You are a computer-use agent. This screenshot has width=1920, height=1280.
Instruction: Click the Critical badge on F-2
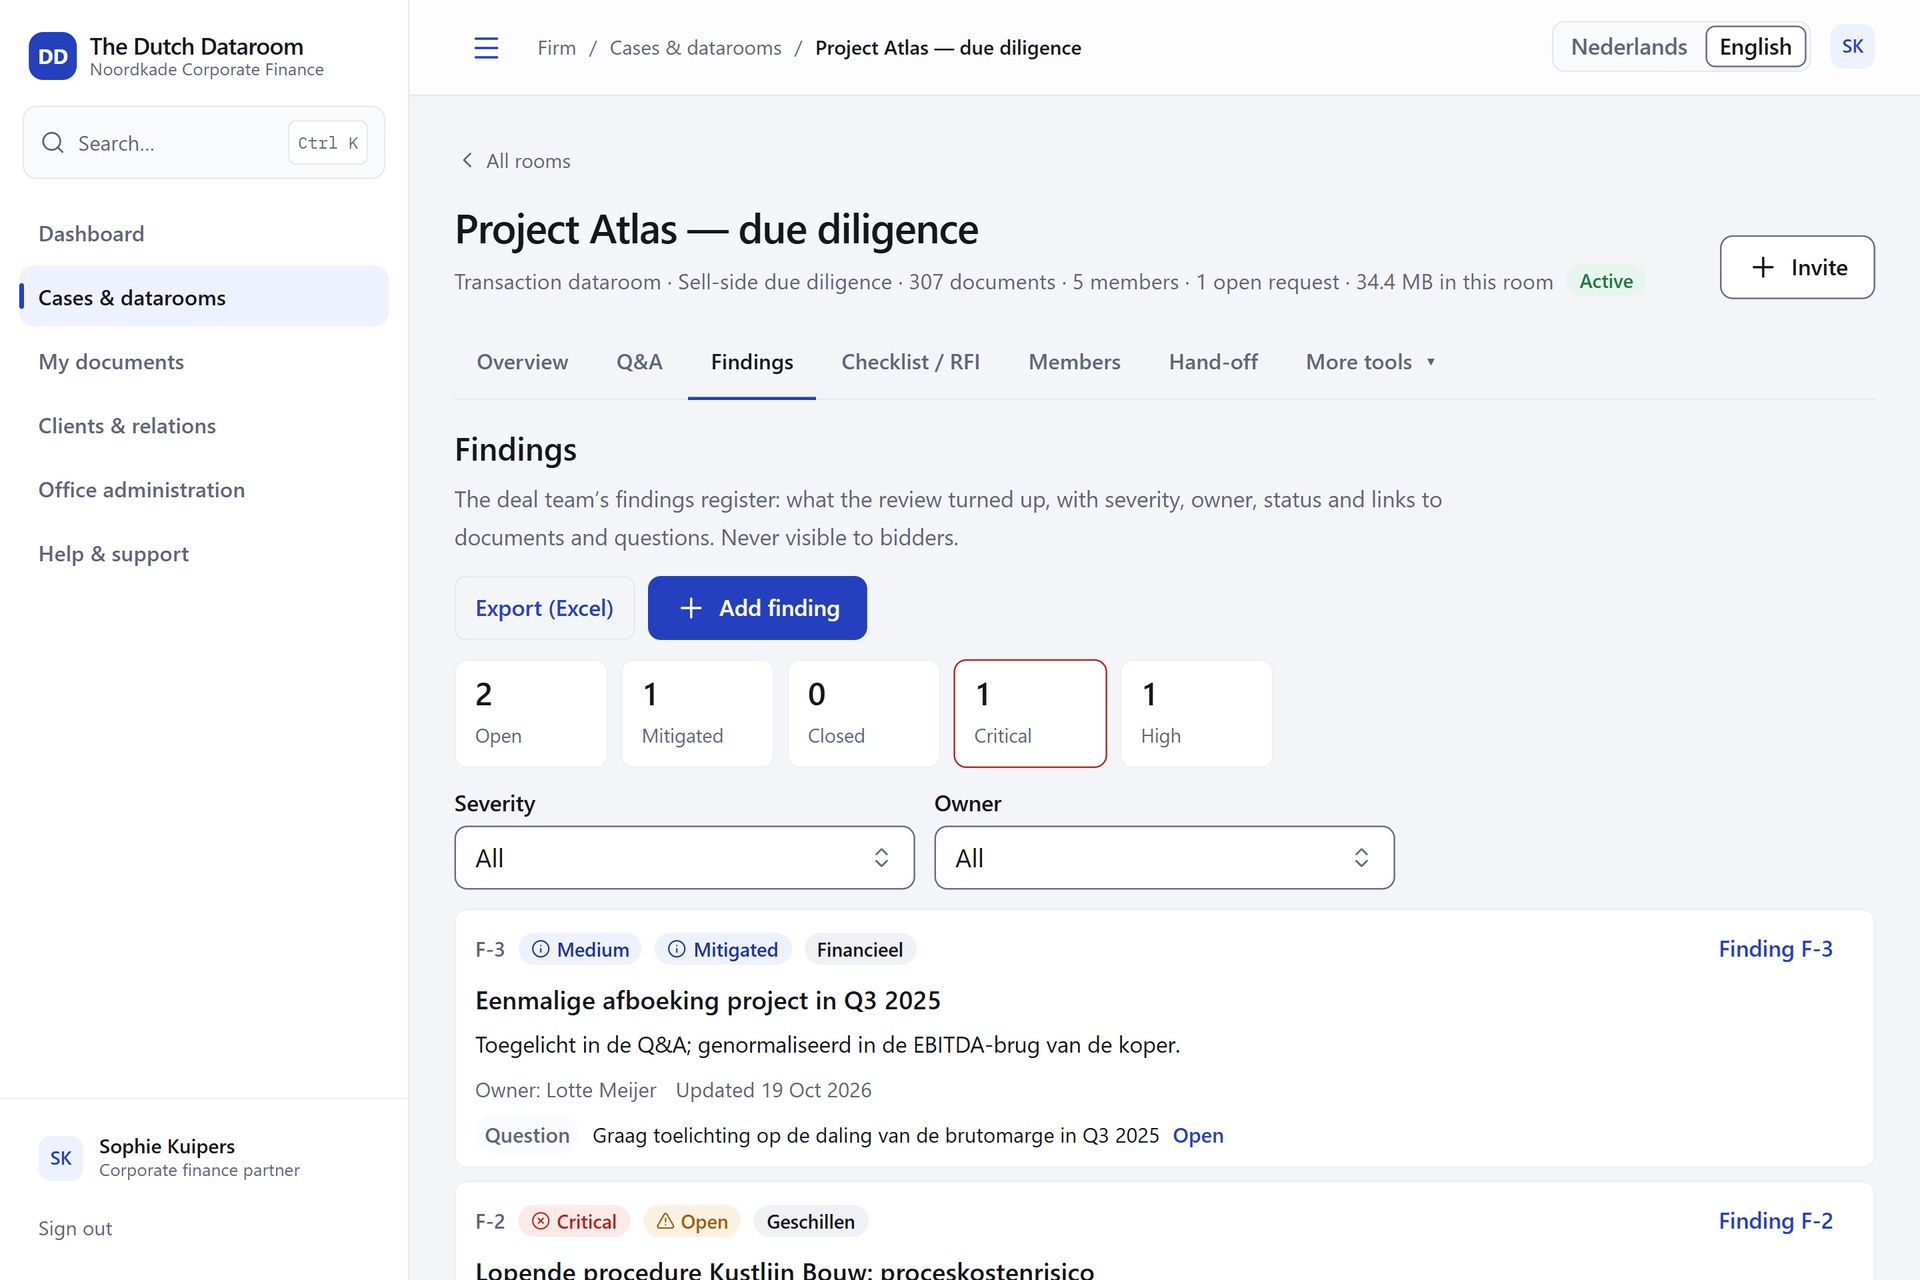[574, 1222]
